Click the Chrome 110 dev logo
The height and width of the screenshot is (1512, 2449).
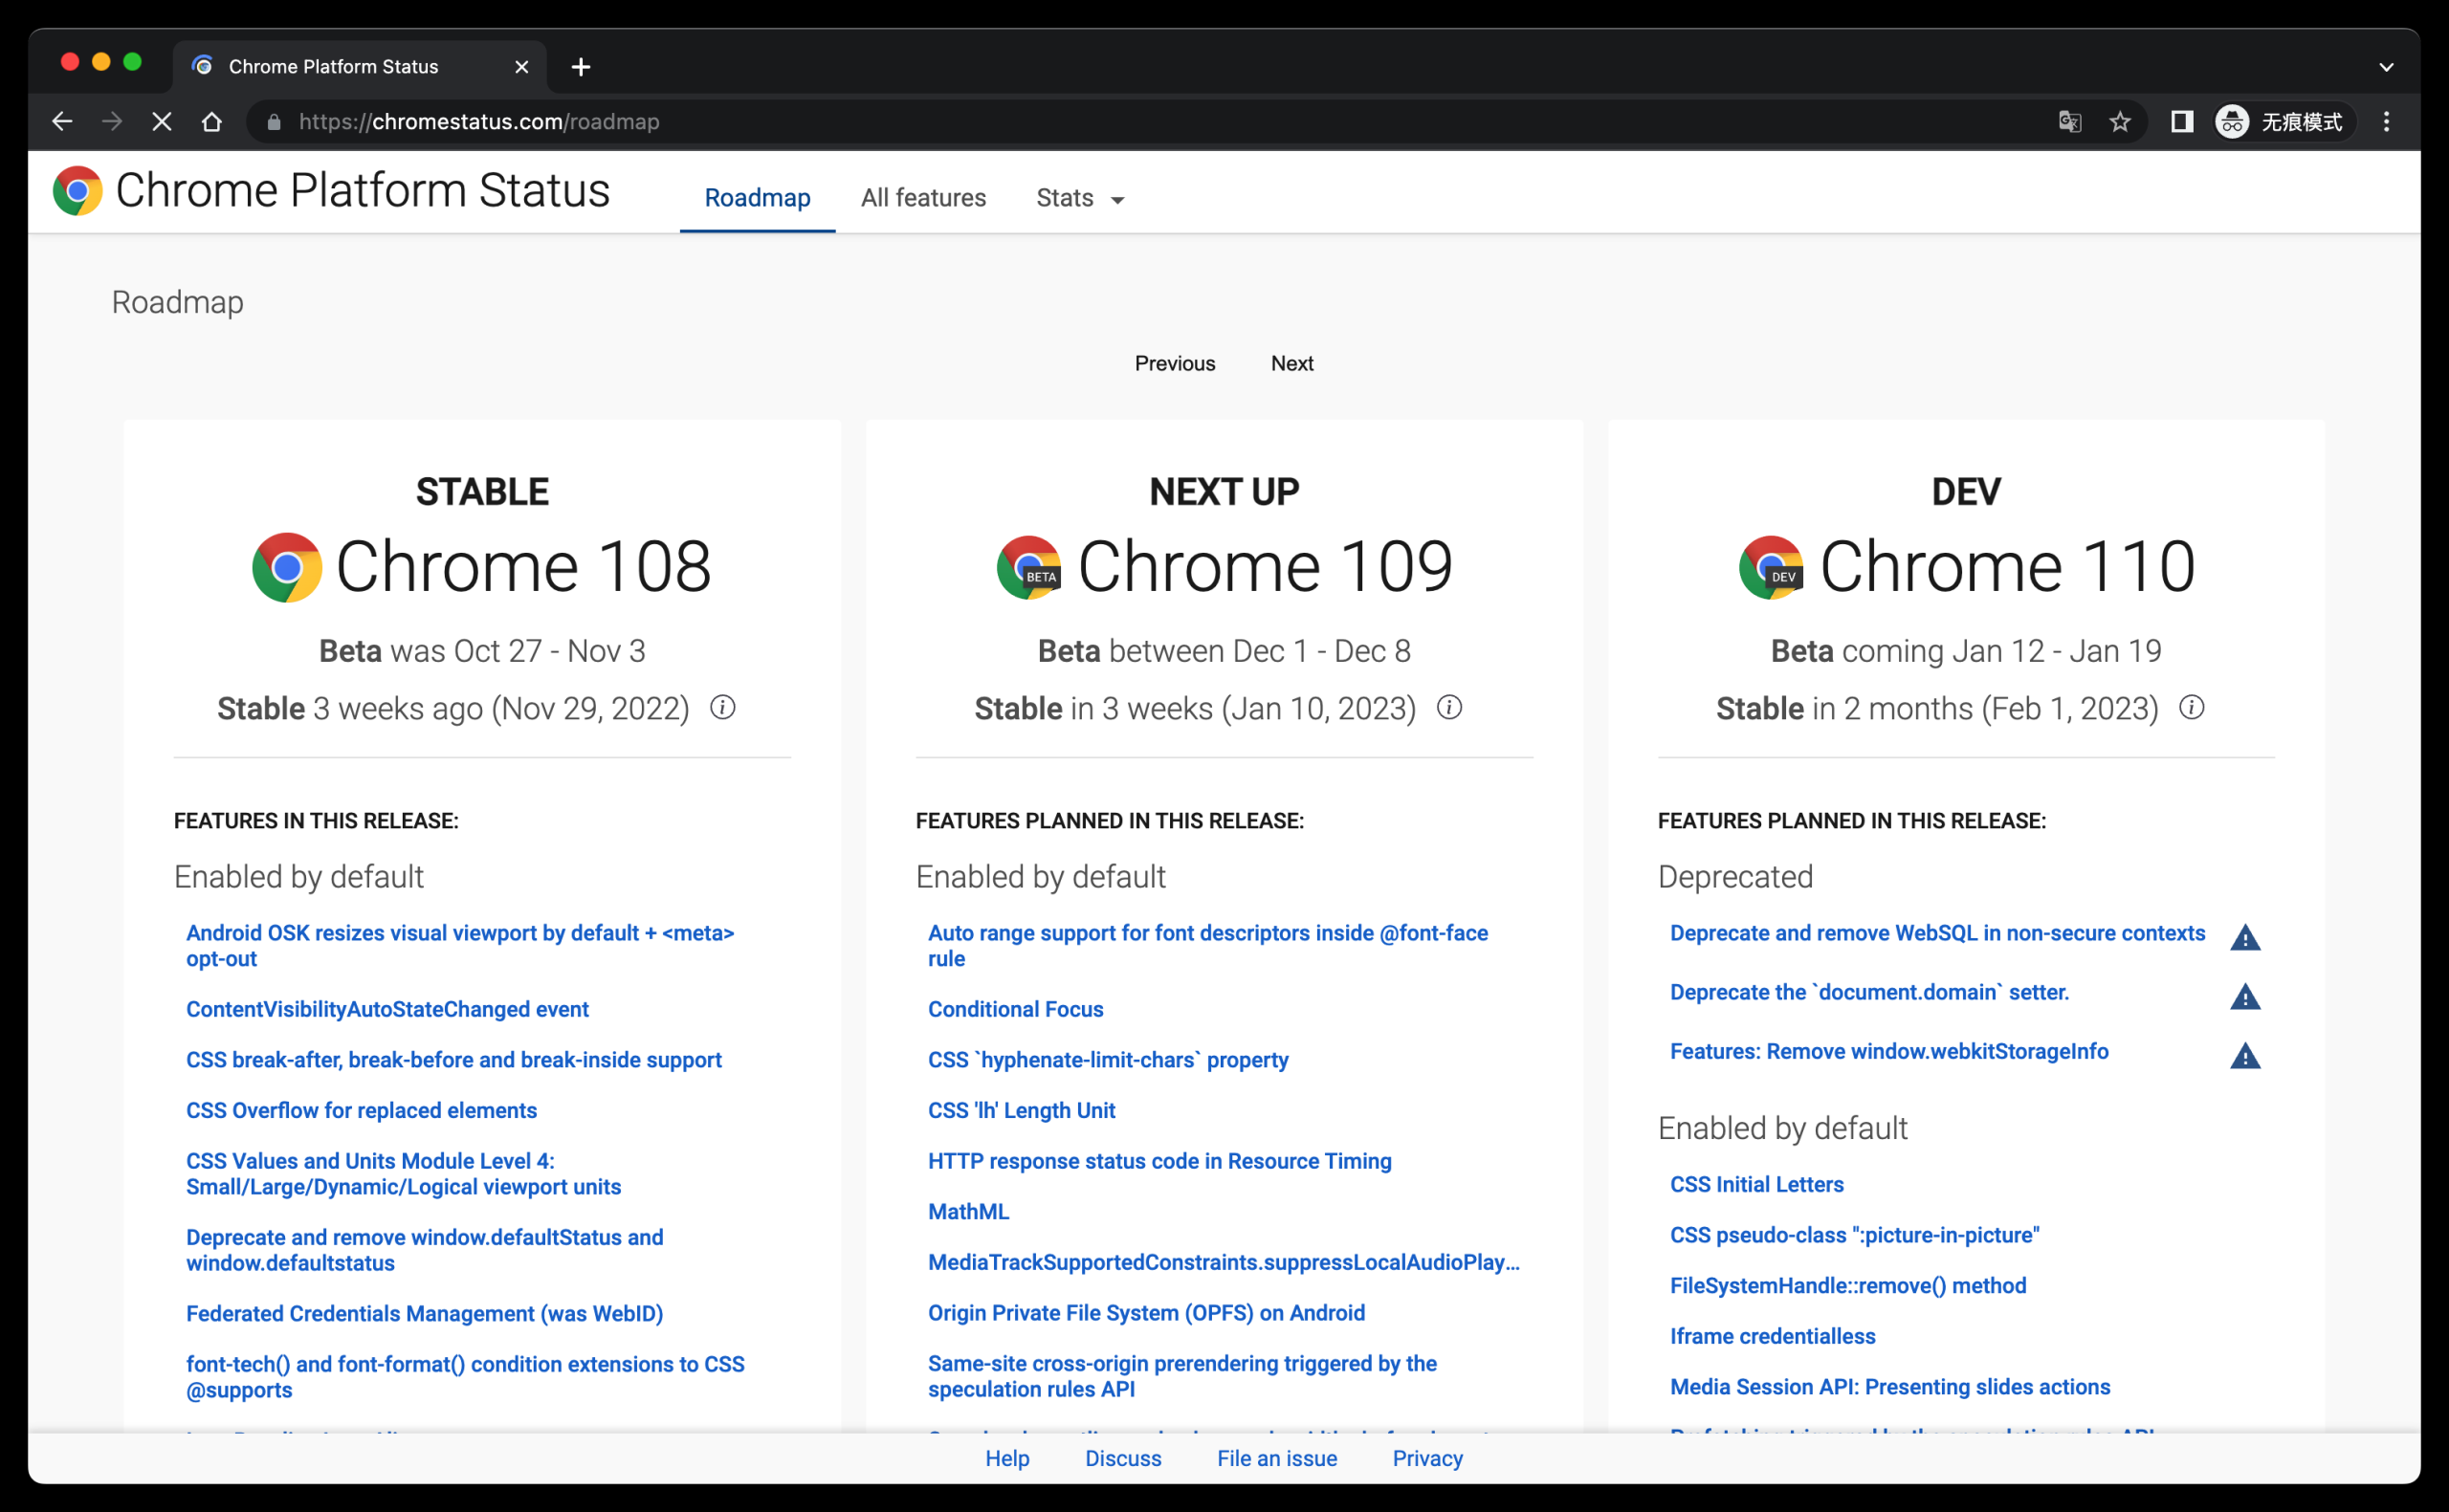pyautogui.click(x=1771, y=568)
